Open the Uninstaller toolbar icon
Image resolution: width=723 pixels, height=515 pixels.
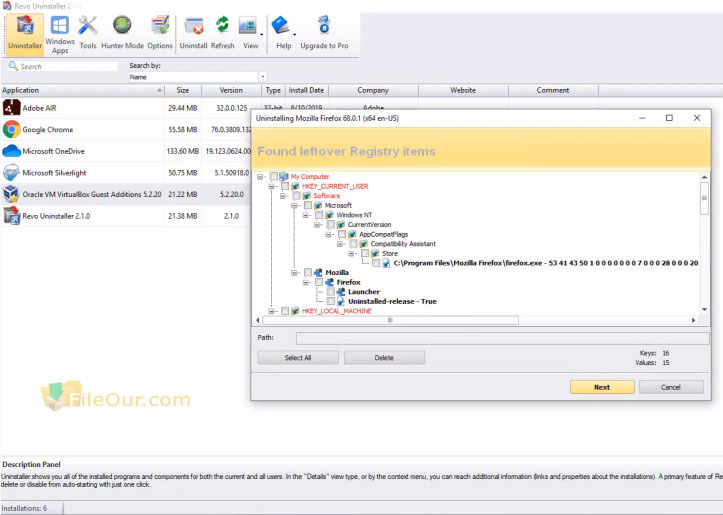(x=25, y=34)
